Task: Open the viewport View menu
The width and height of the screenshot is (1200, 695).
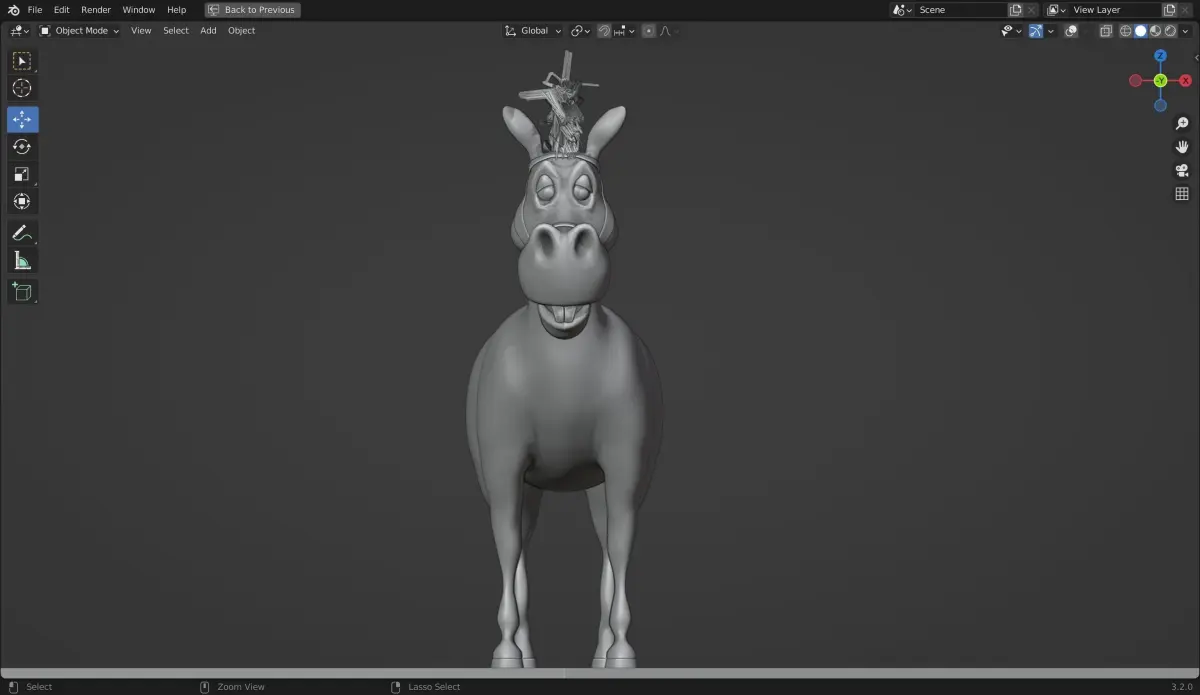Action: [141, 31]
